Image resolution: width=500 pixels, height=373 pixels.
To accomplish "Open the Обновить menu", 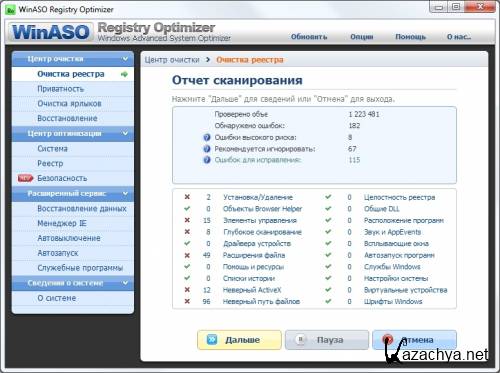I will tap(309, 37).
